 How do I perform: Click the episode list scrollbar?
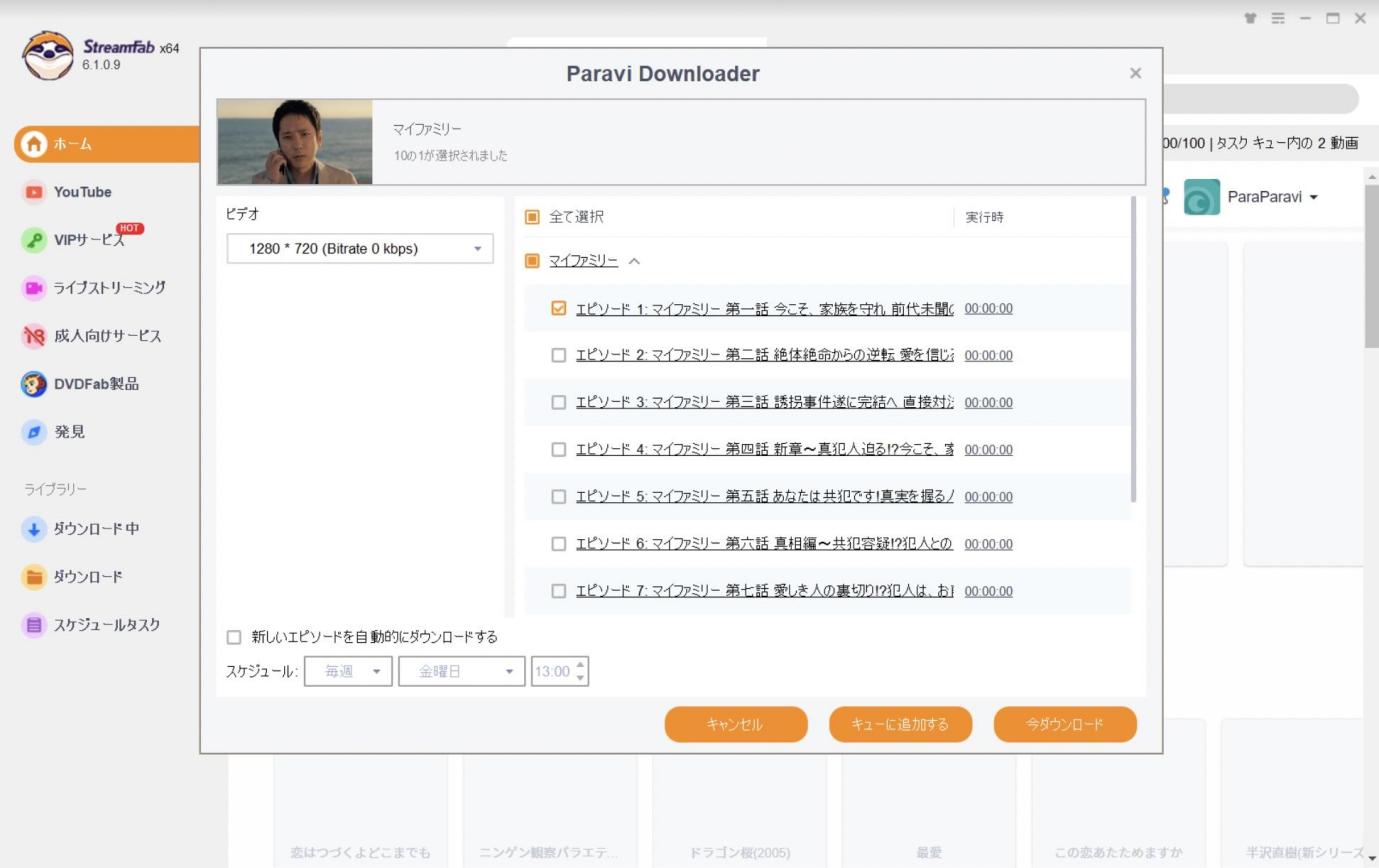coord(1134,350)
